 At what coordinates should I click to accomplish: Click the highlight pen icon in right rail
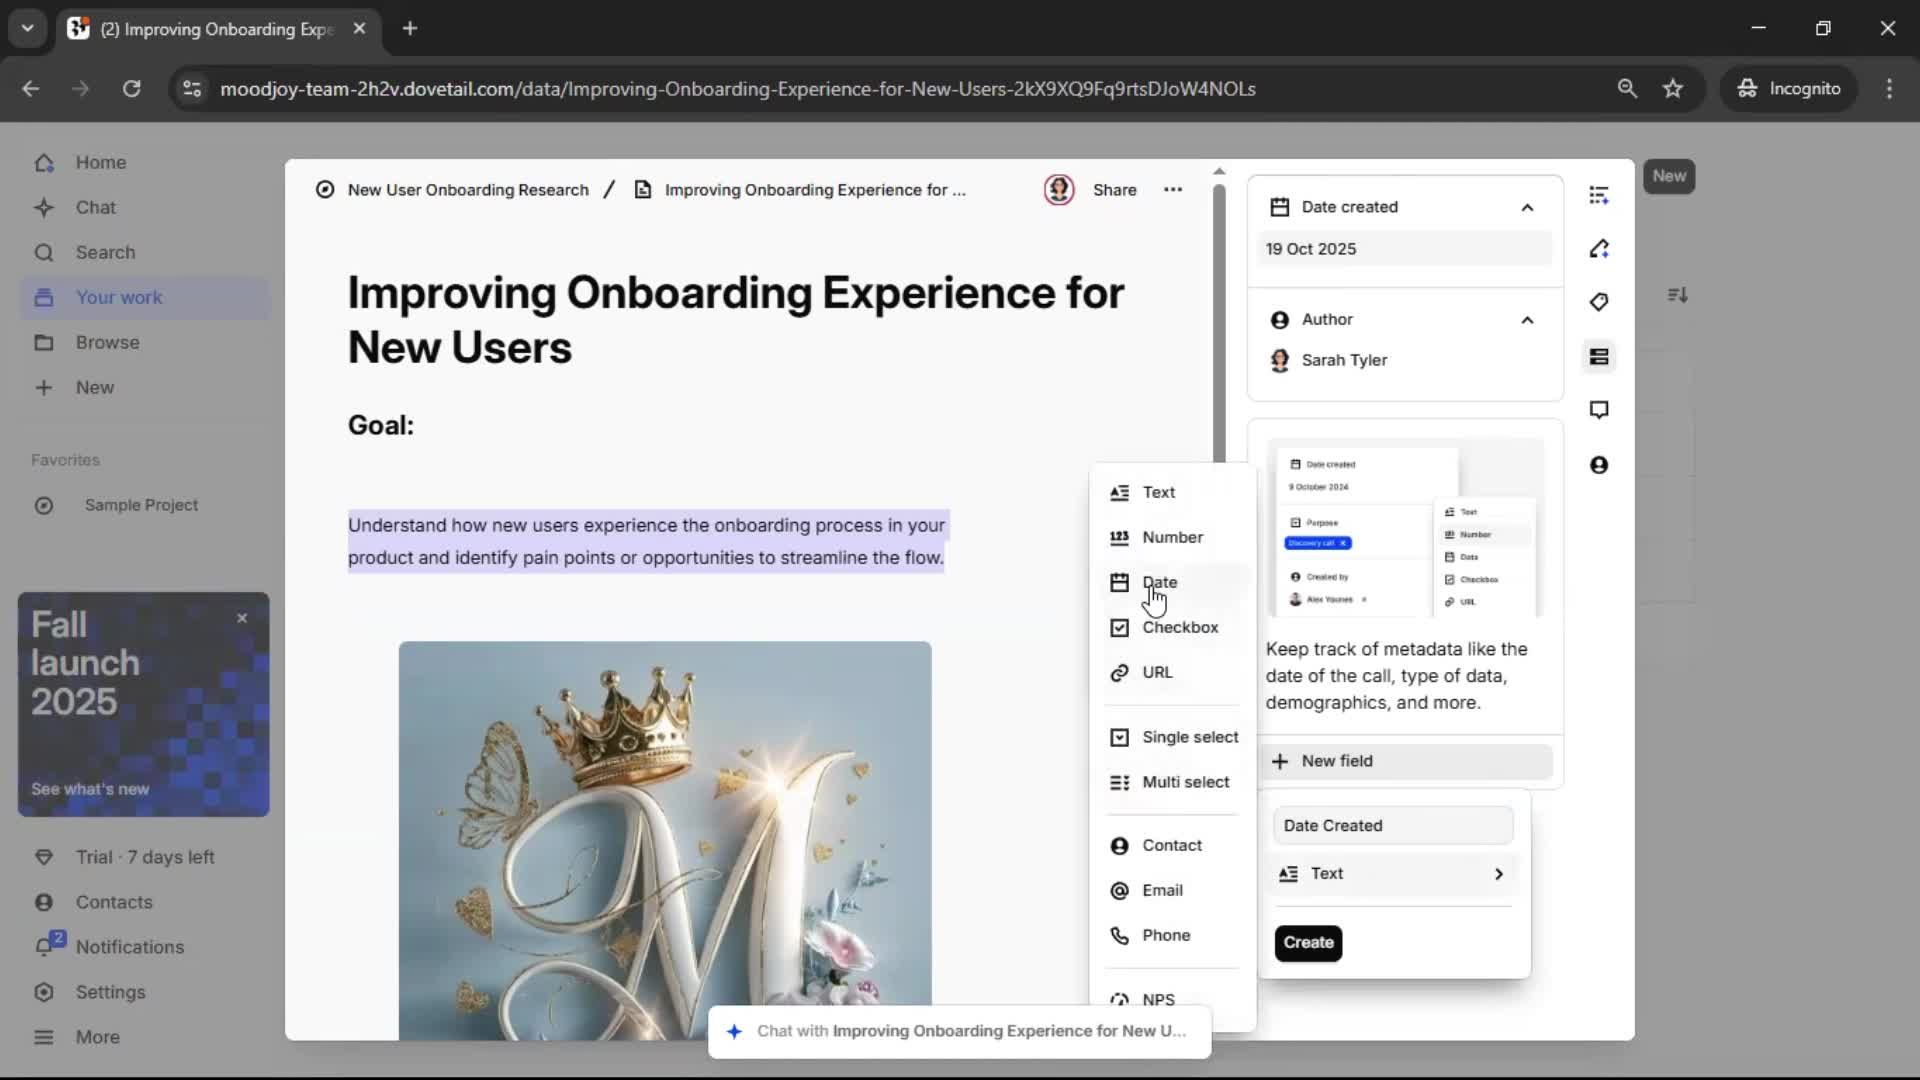click(1599, 249)
